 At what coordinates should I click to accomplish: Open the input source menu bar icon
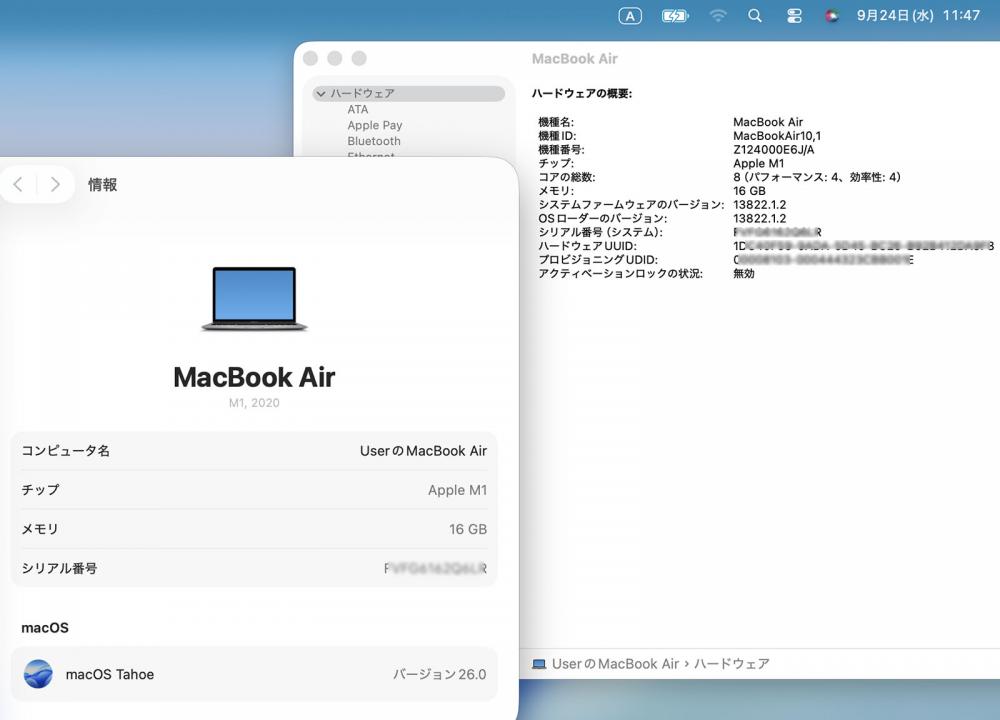(629, 16)
